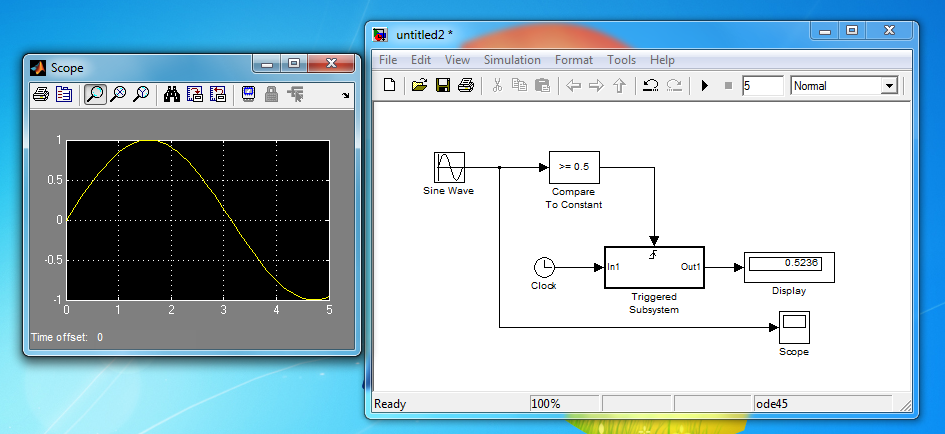Open the Simulation menu
Viewport: 945px width, 434px height.
point(511,60)
